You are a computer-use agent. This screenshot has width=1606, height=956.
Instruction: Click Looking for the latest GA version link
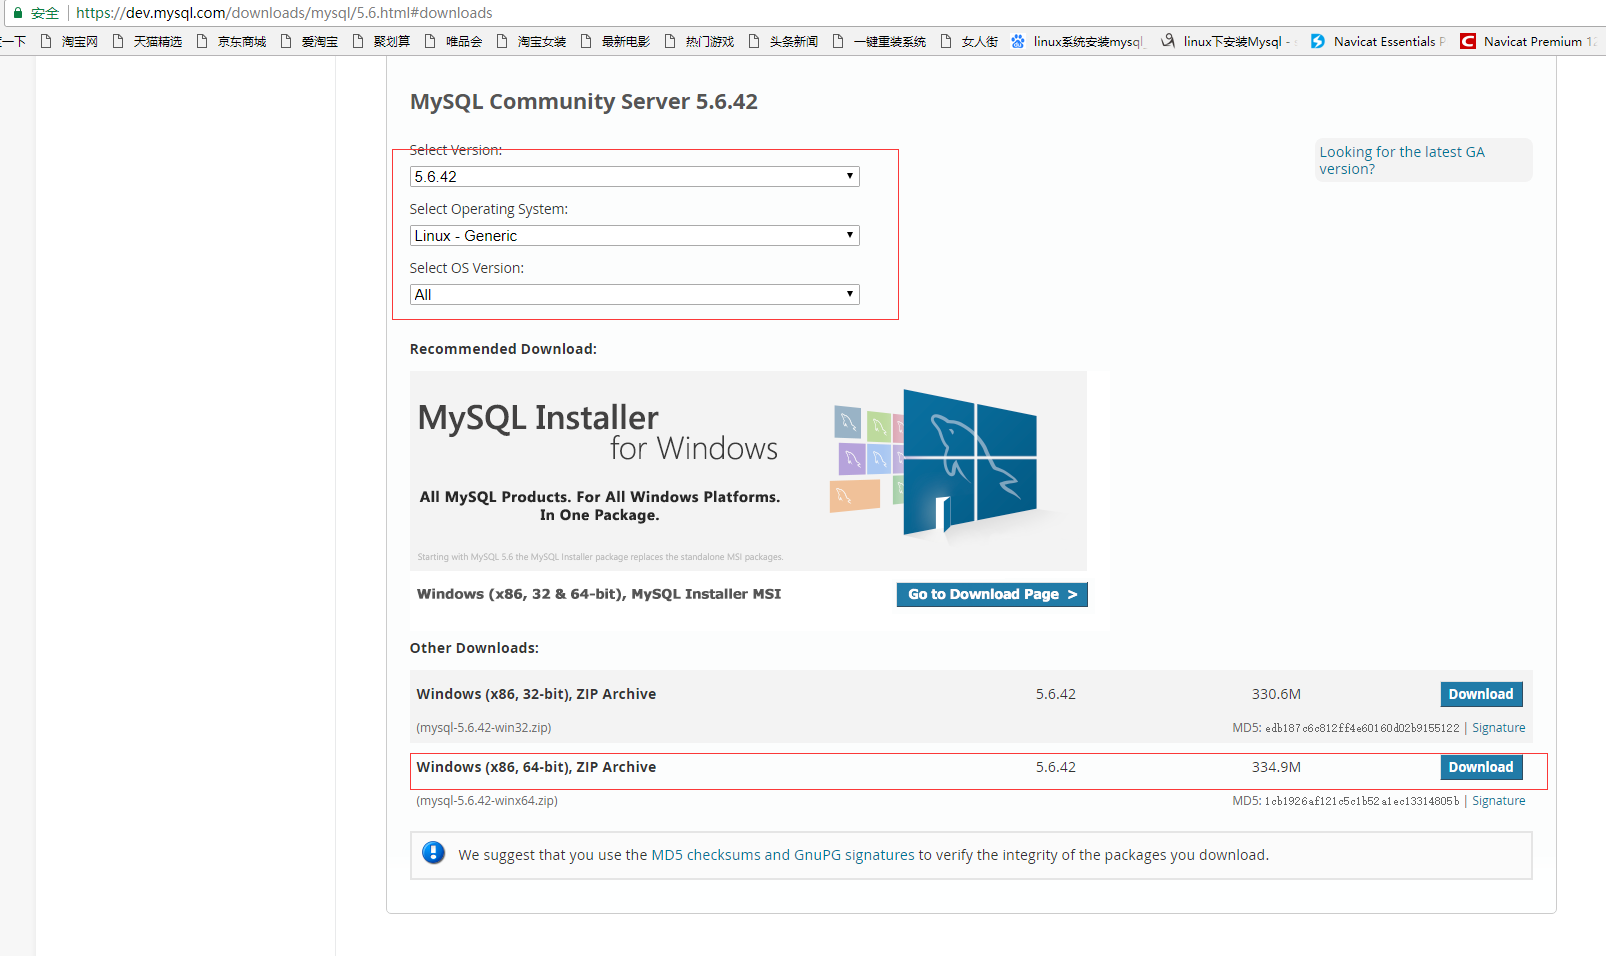tap(1400, 160)
